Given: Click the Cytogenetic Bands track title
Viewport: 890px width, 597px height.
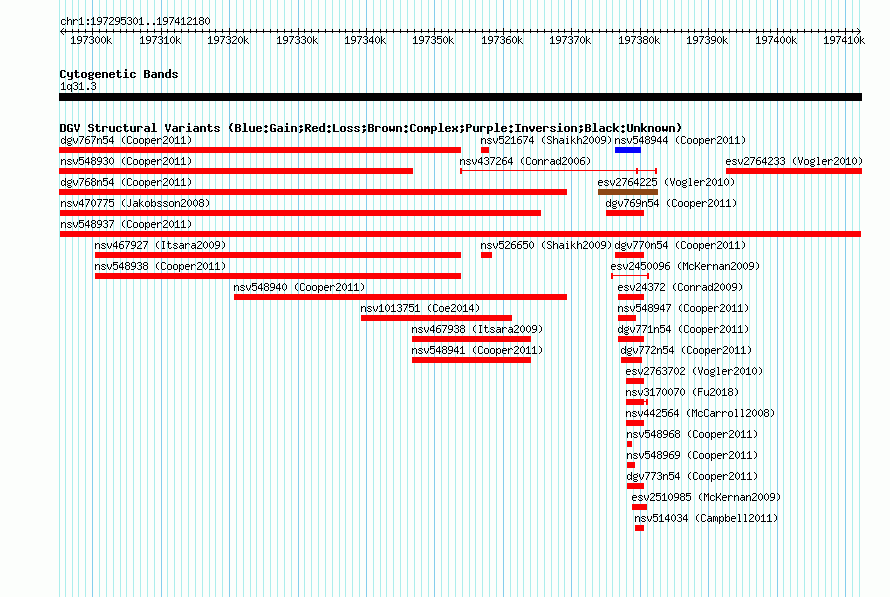Looking at the screenshot, I should (119, 74).
